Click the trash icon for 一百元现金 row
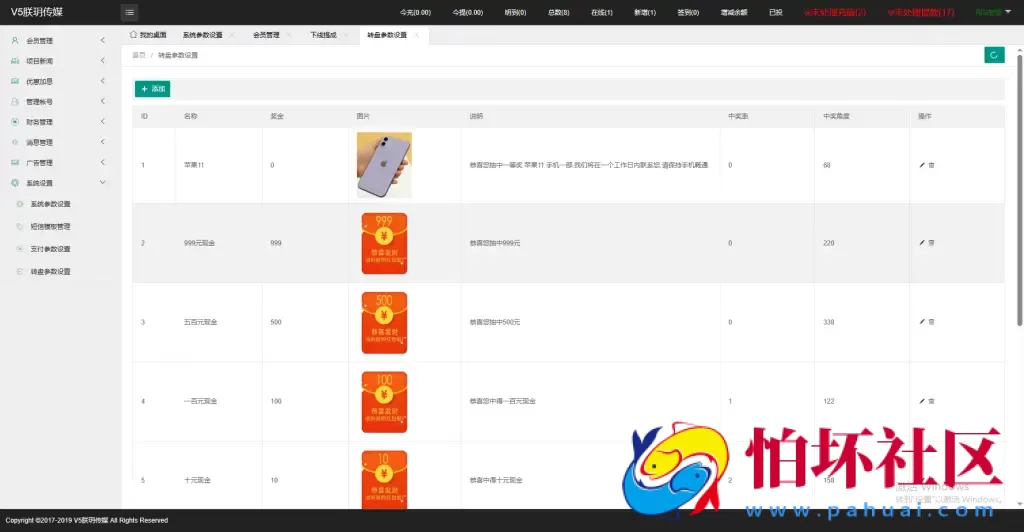1024x532 pixels. (932, 401)
